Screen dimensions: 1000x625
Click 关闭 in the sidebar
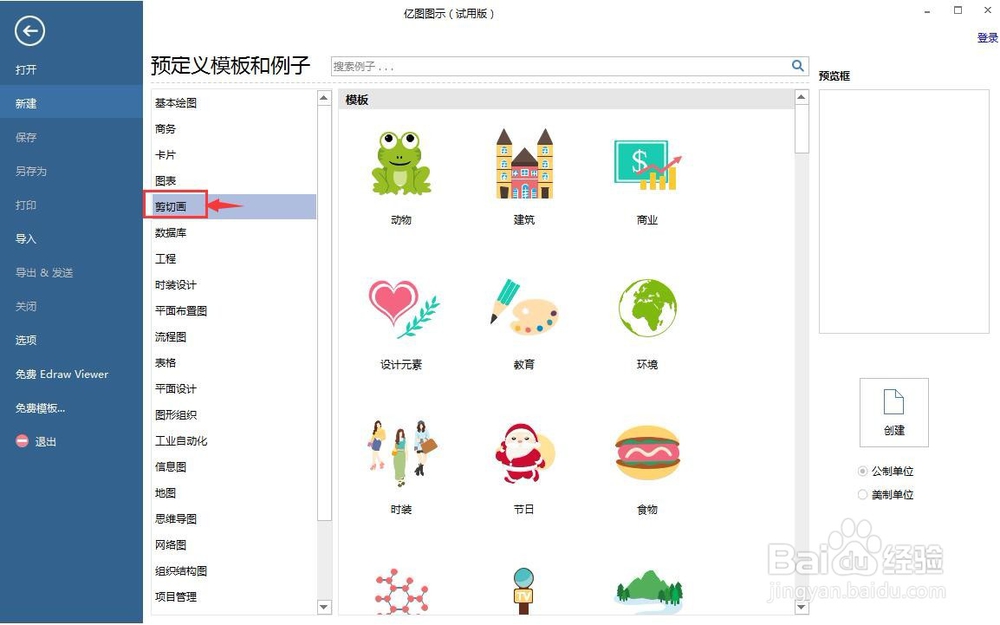click(x=26, y=306)
